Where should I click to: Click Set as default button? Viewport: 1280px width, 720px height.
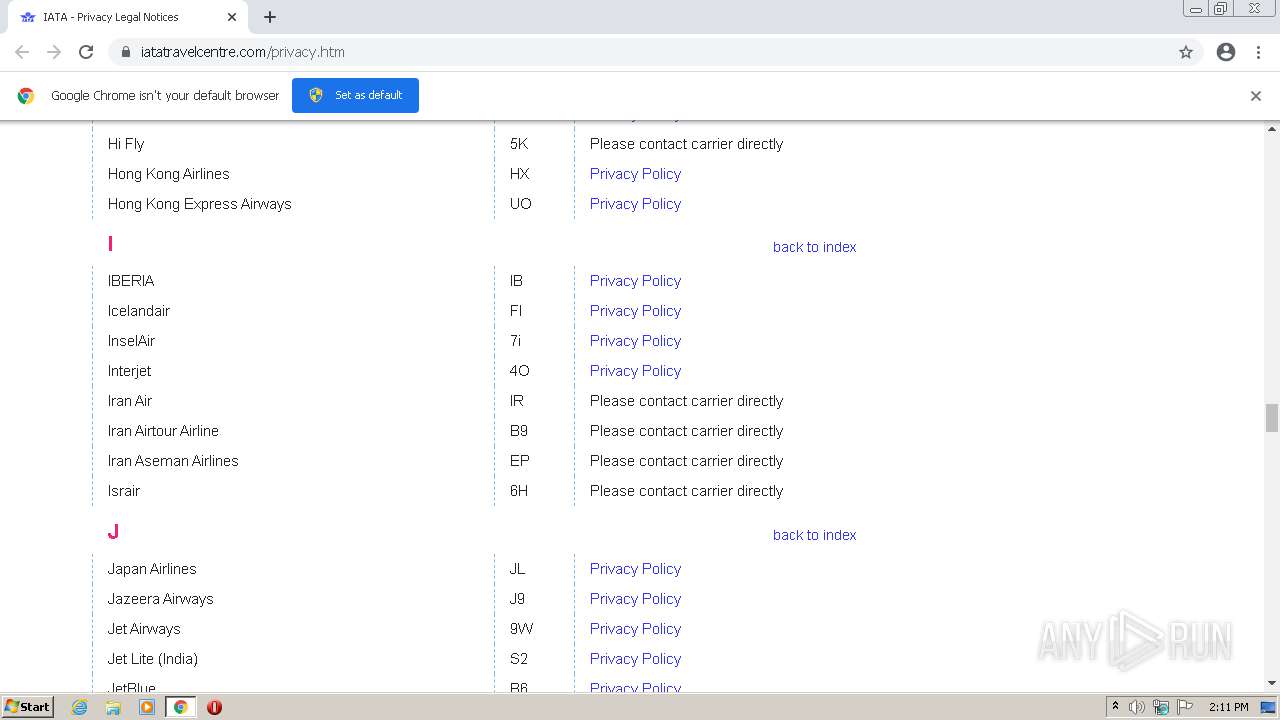355,95
